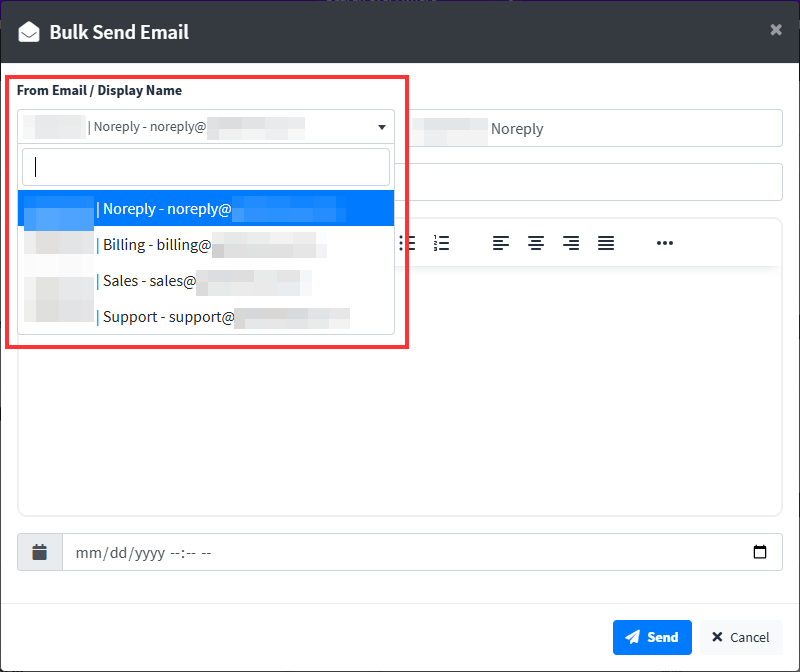Click the Cancel button
800x672 pixels.
tap(741, 637)
